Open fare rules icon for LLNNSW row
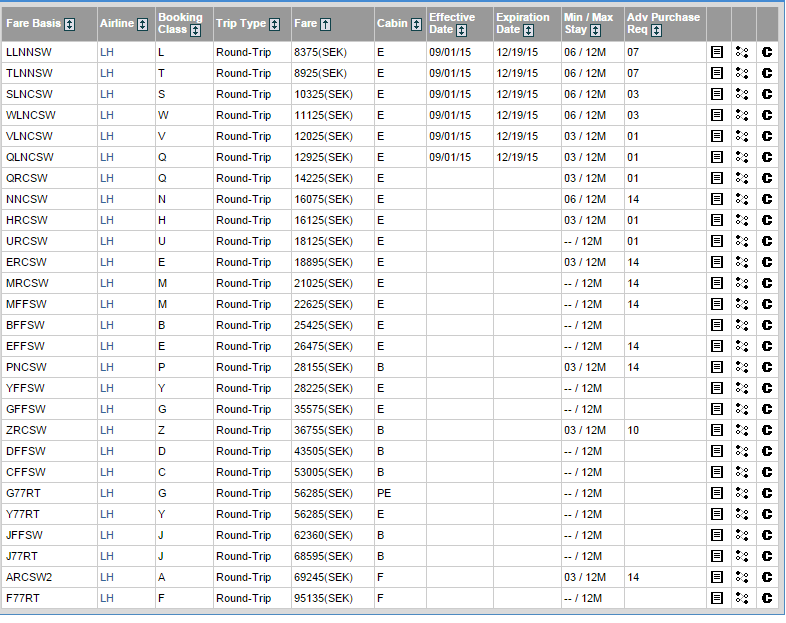 coord(716,52)
